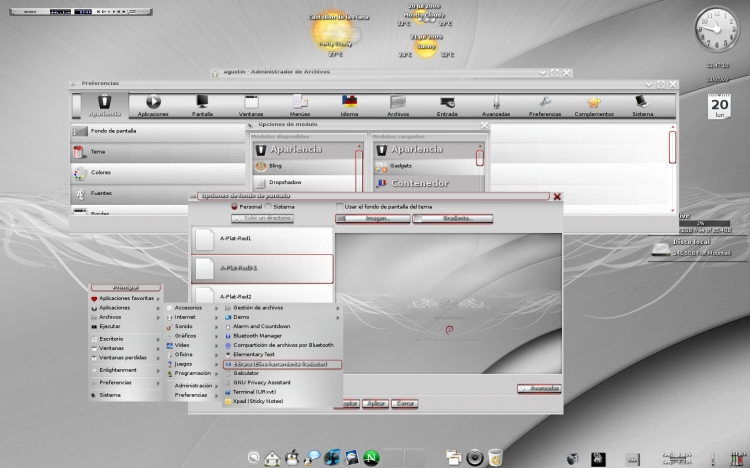Open the Menúes settings category

pyautogui.click(x=300, y=105)
